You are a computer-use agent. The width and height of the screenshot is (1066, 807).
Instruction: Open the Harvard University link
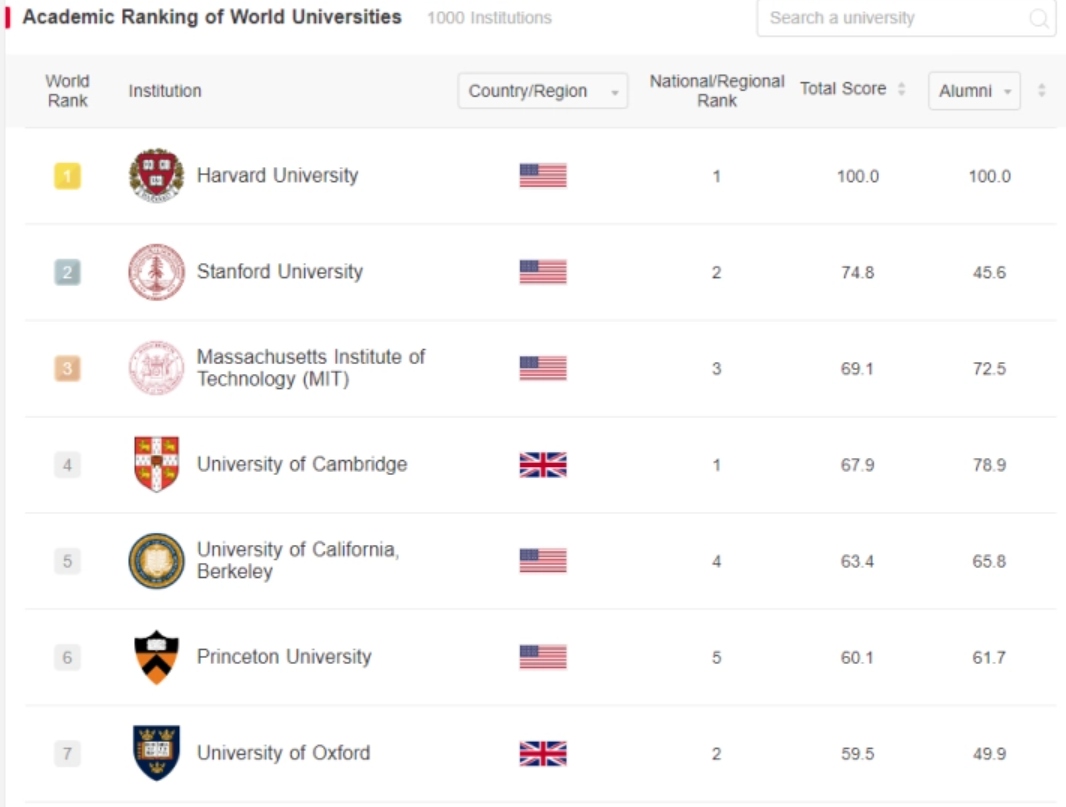point(277,176)
